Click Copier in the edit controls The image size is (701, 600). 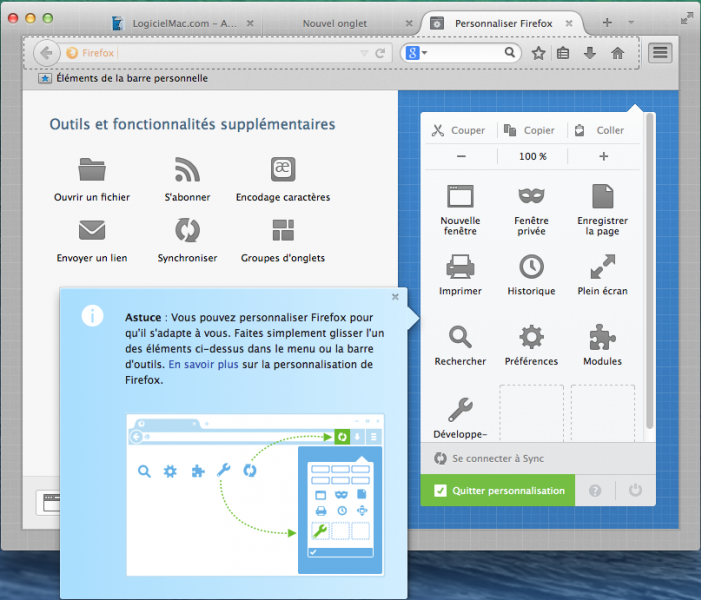[532, 130]
